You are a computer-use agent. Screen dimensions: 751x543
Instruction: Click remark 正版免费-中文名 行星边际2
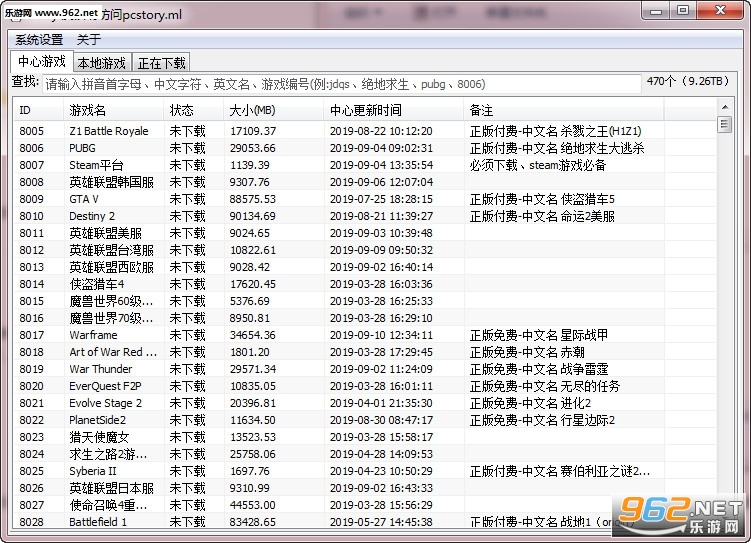(x=542, y=420)
